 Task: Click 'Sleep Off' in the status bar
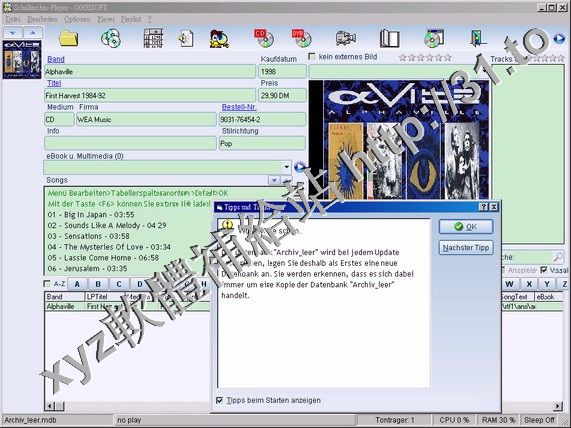pos(540,420)
